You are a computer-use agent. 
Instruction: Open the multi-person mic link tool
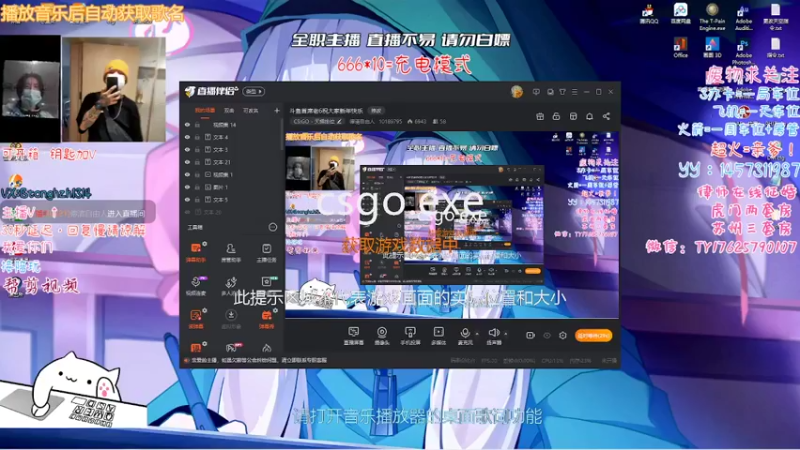pos(231,285)
